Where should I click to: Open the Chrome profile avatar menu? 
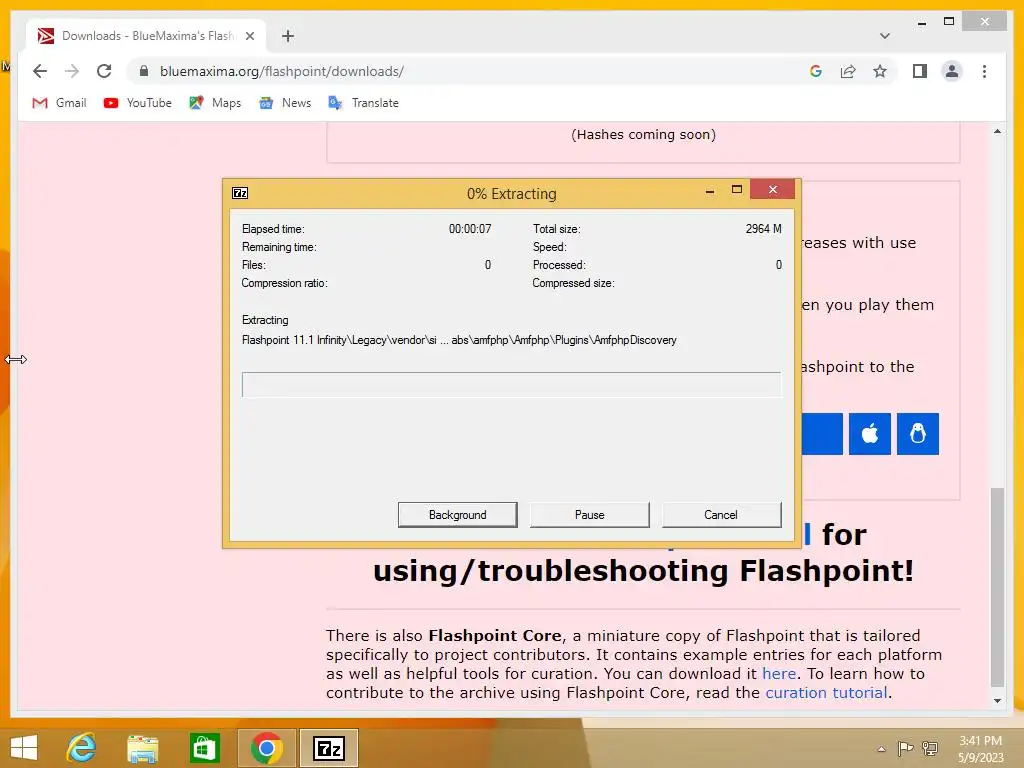tap(952, 71)
